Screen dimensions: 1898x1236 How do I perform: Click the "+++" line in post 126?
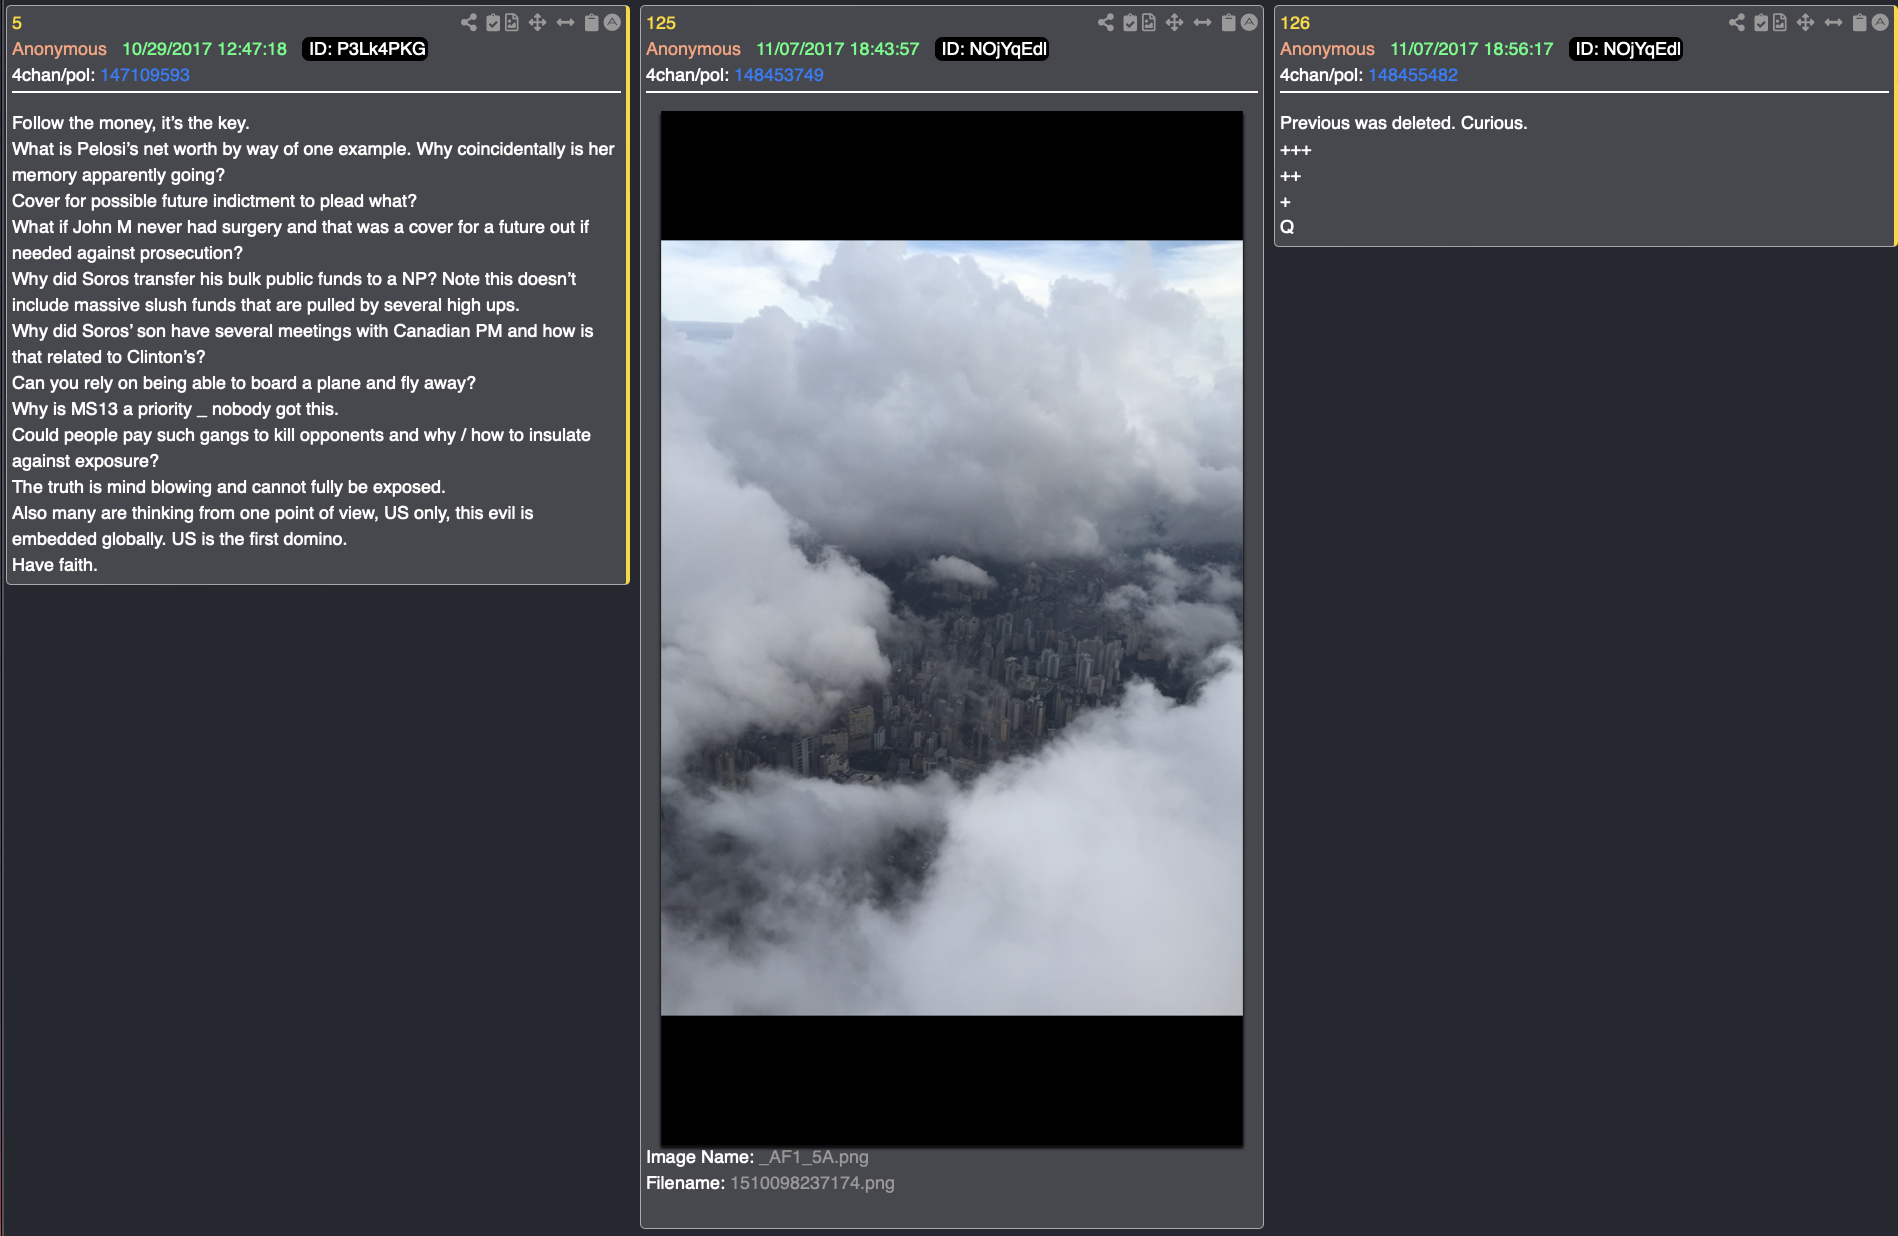[1295, 150]
